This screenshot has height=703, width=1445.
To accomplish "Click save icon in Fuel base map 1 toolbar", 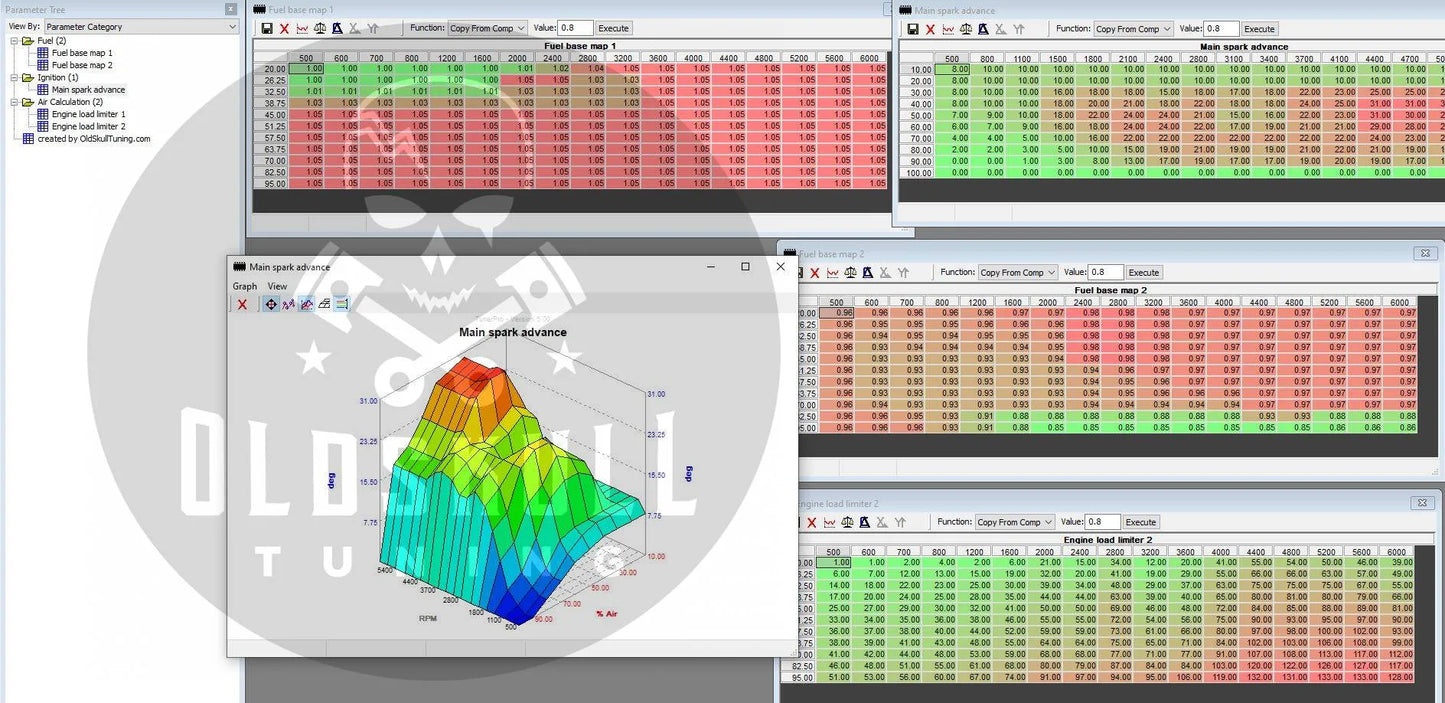I will (x=267, y=29).
